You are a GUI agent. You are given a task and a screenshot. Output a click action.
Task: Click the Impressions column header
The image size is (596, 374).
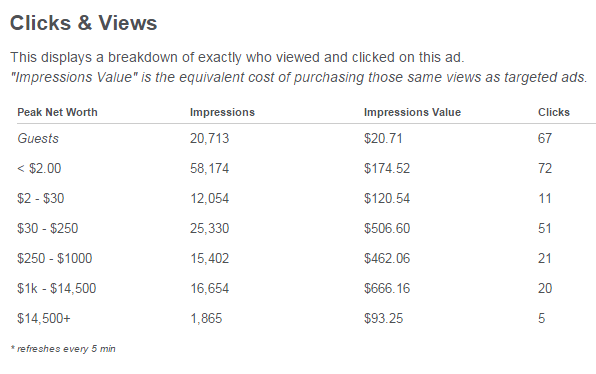click(x=222, y=112)
